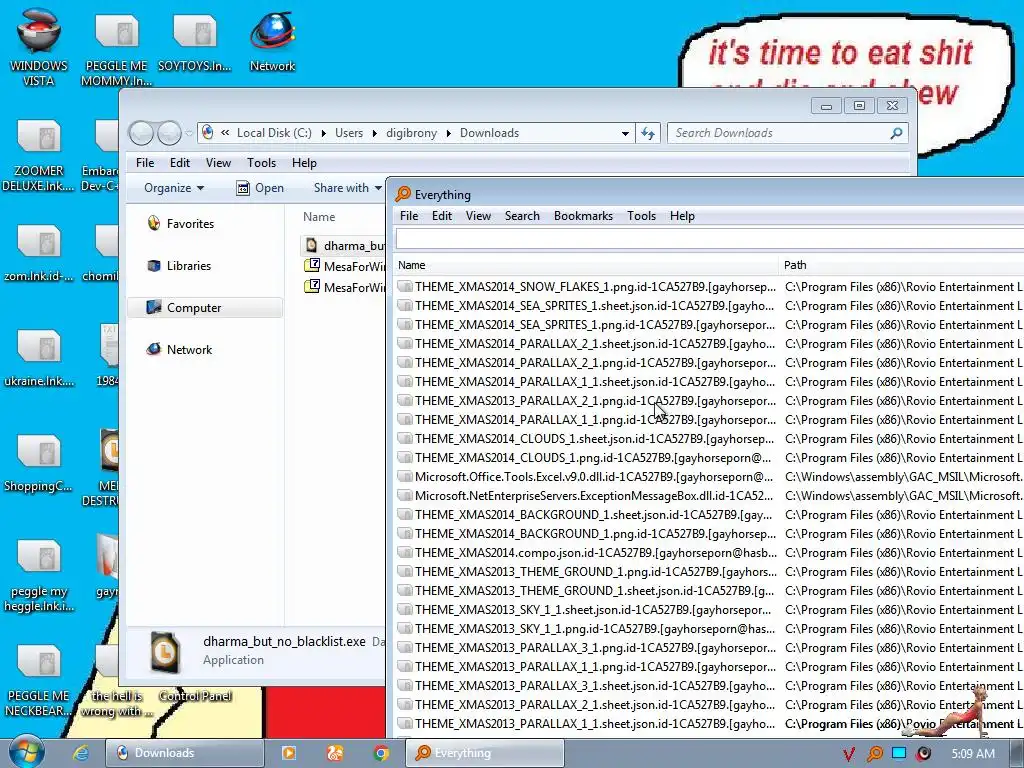Viewport: 1024px width, 768px height.
Task: Select Network in Explorer navigation pane
Action: [x=189, y=349]
